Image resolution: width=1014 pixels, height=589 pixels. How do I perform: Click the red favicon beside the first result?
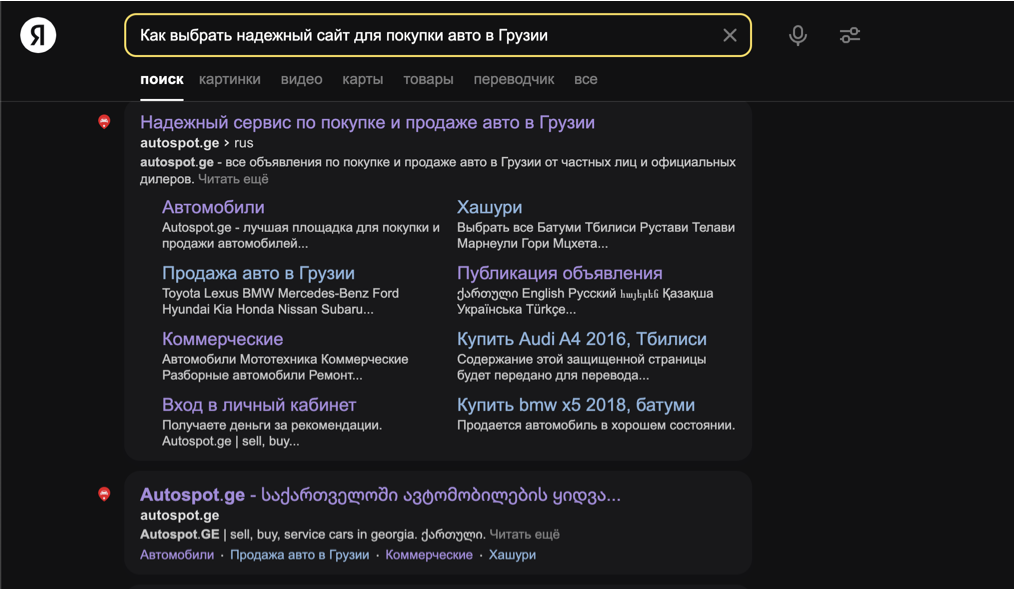[x=104, y=122]
